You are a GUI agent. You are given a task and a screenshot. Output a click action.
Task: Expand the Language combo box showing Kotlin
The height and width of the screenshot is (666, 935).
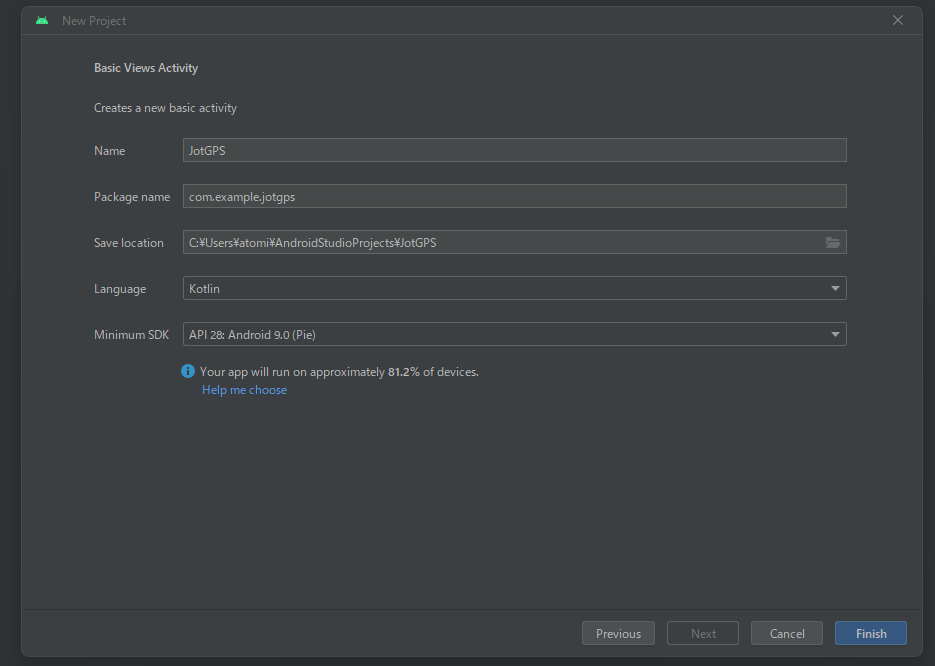[x=514, y=288]
